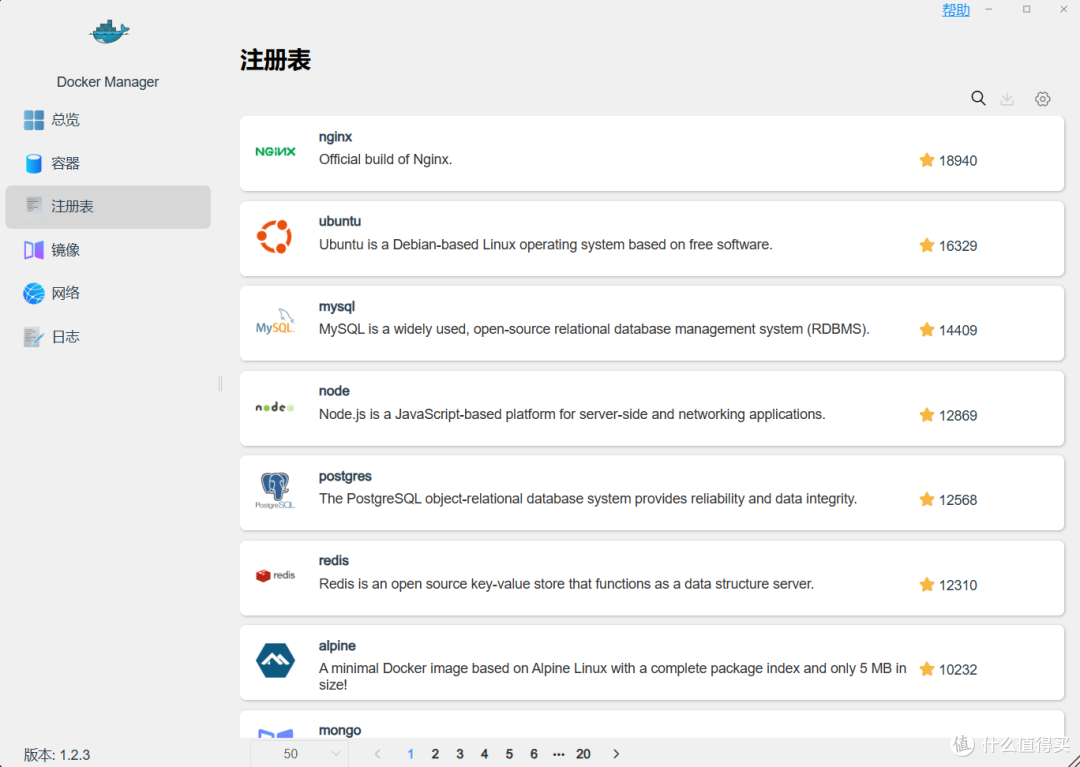
Task: Click the star icon beside 12869
Action: pos(927,414)
